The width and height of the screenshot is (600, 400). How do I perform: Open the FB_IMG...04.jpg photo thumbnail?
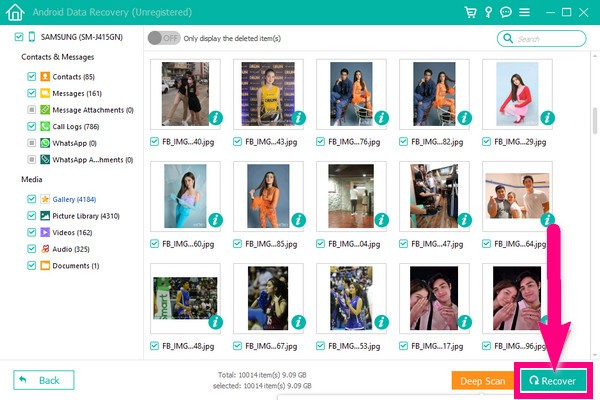point(349,195)
